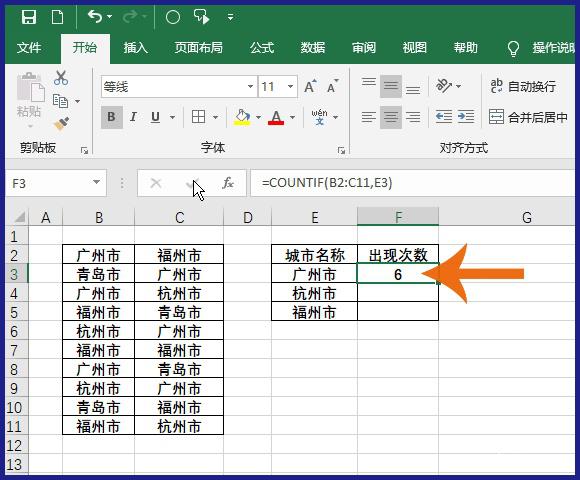Click the formula bar Cancel X icon
The image size is (580, 480).
tap(156, 183)
